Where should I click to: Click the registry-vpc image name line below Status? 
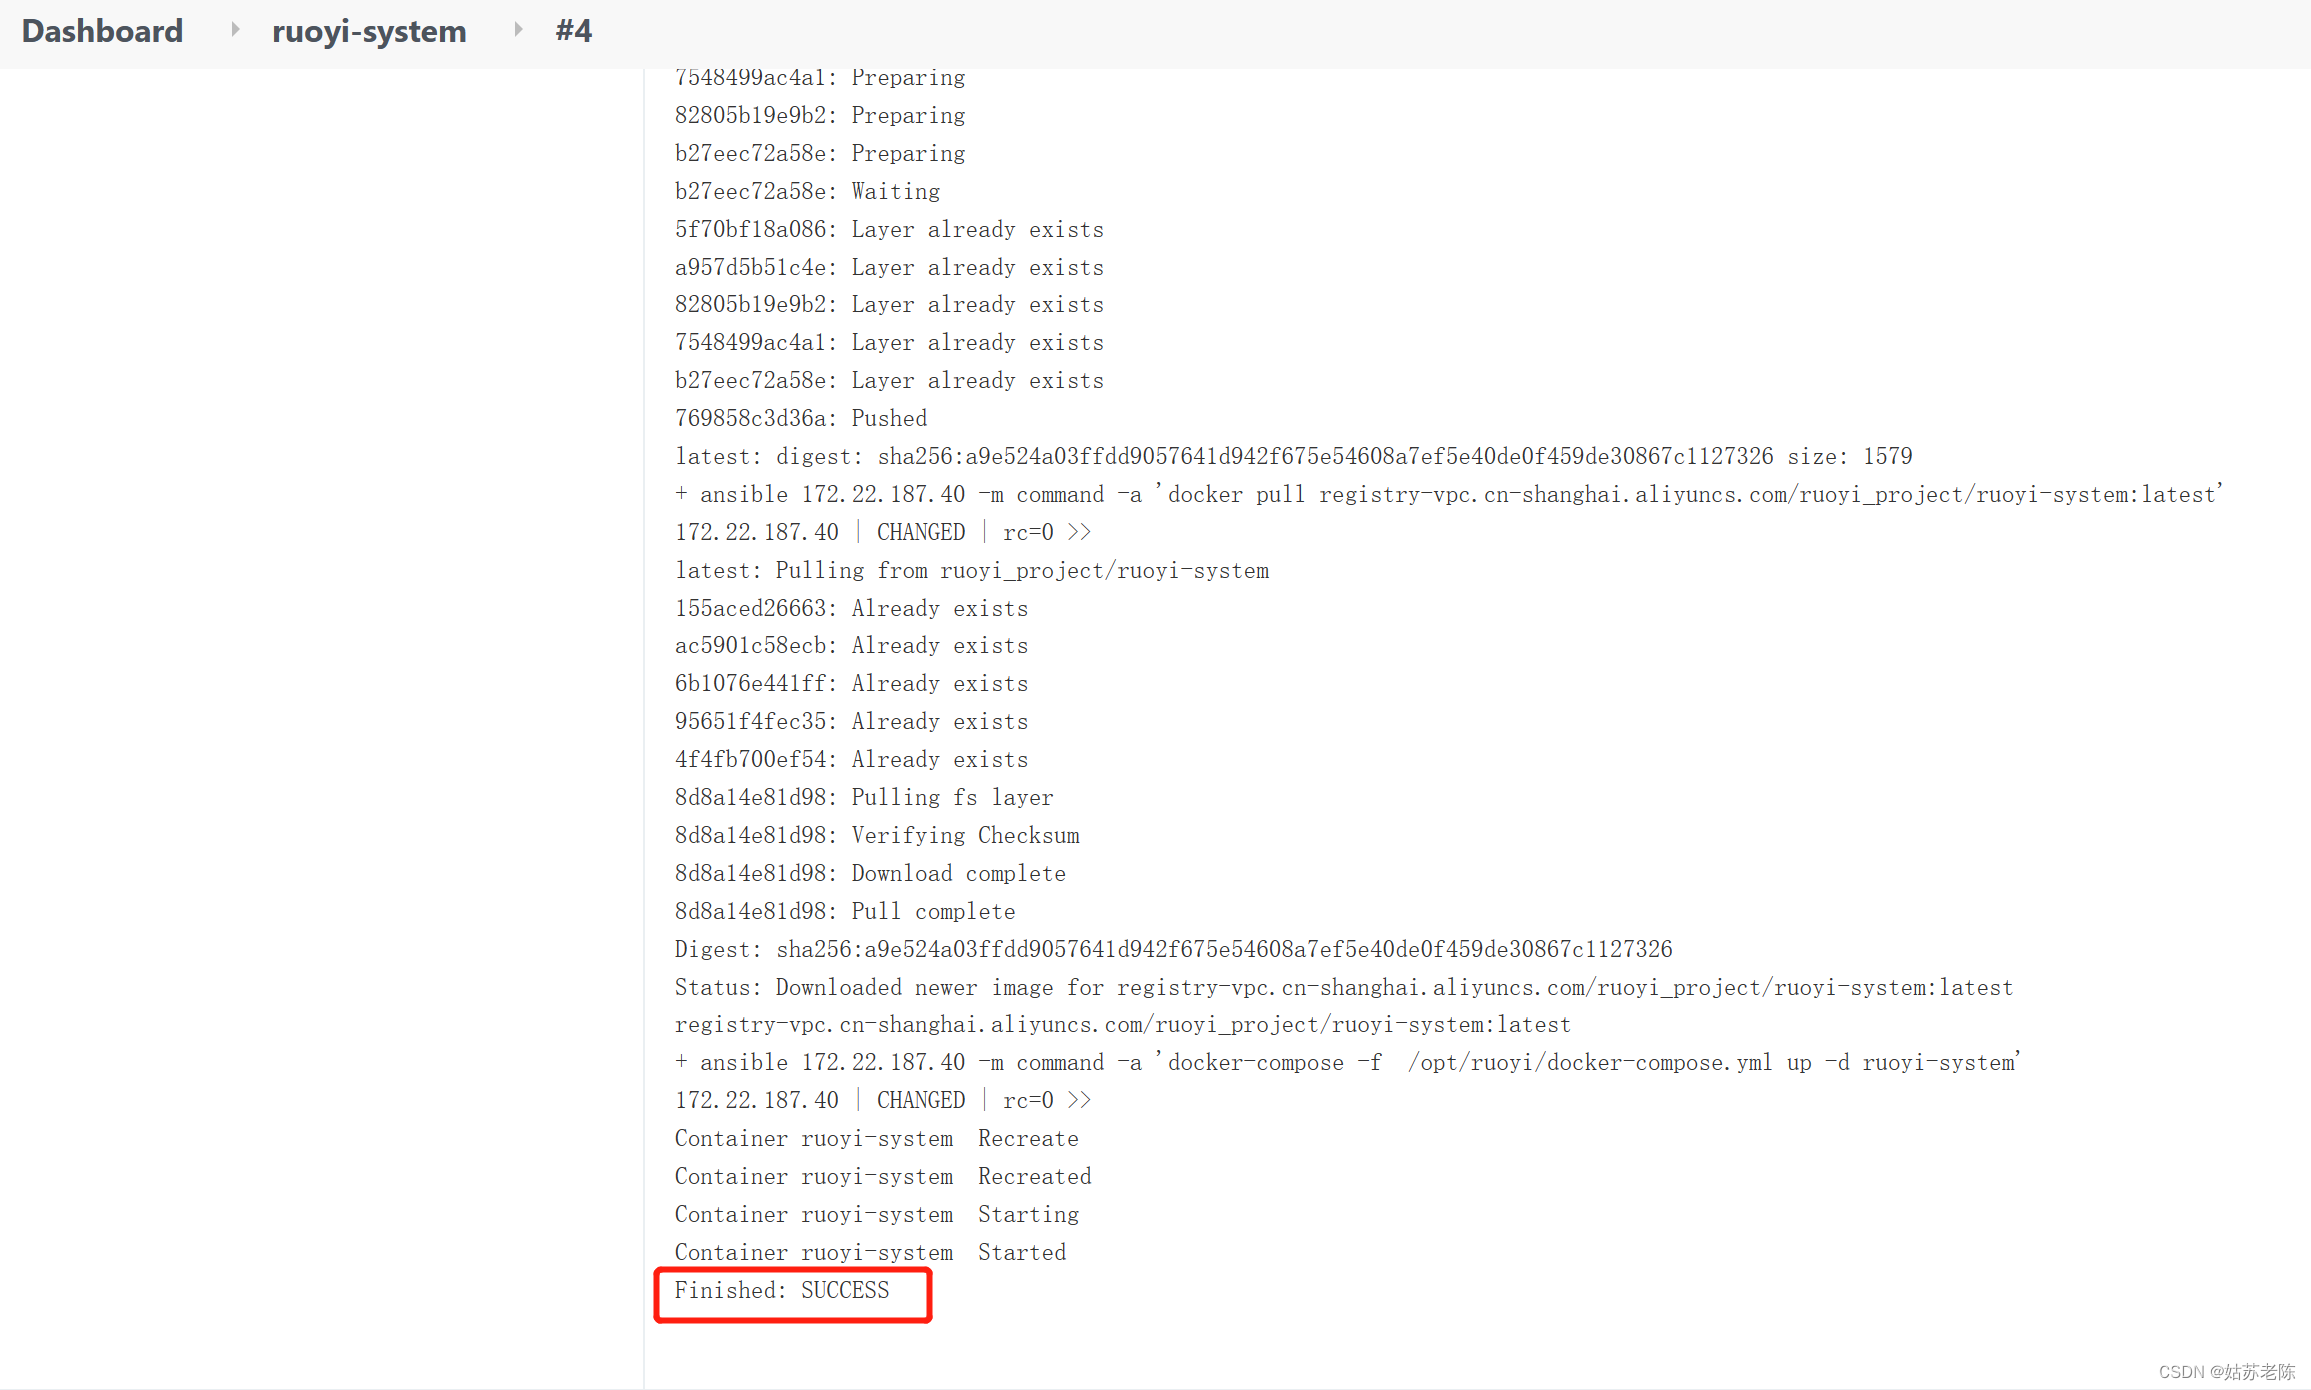[x=1122, y=1024]
